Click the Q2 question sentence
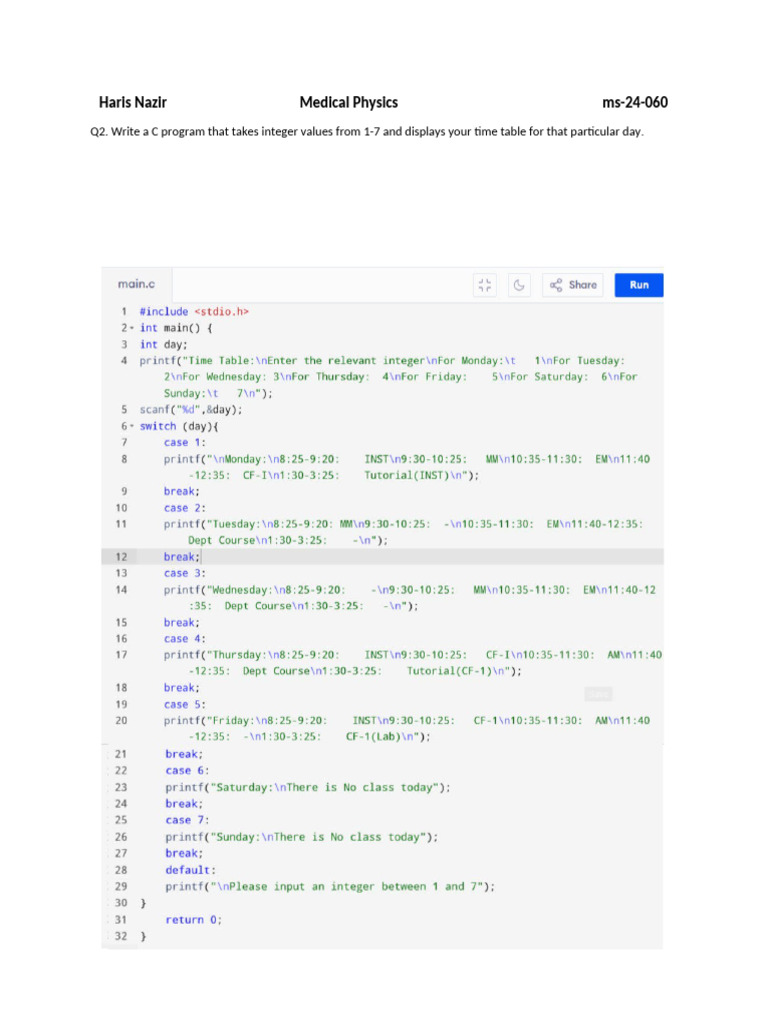This screenshot has width=768, height=1024. (x=367, y=131)
